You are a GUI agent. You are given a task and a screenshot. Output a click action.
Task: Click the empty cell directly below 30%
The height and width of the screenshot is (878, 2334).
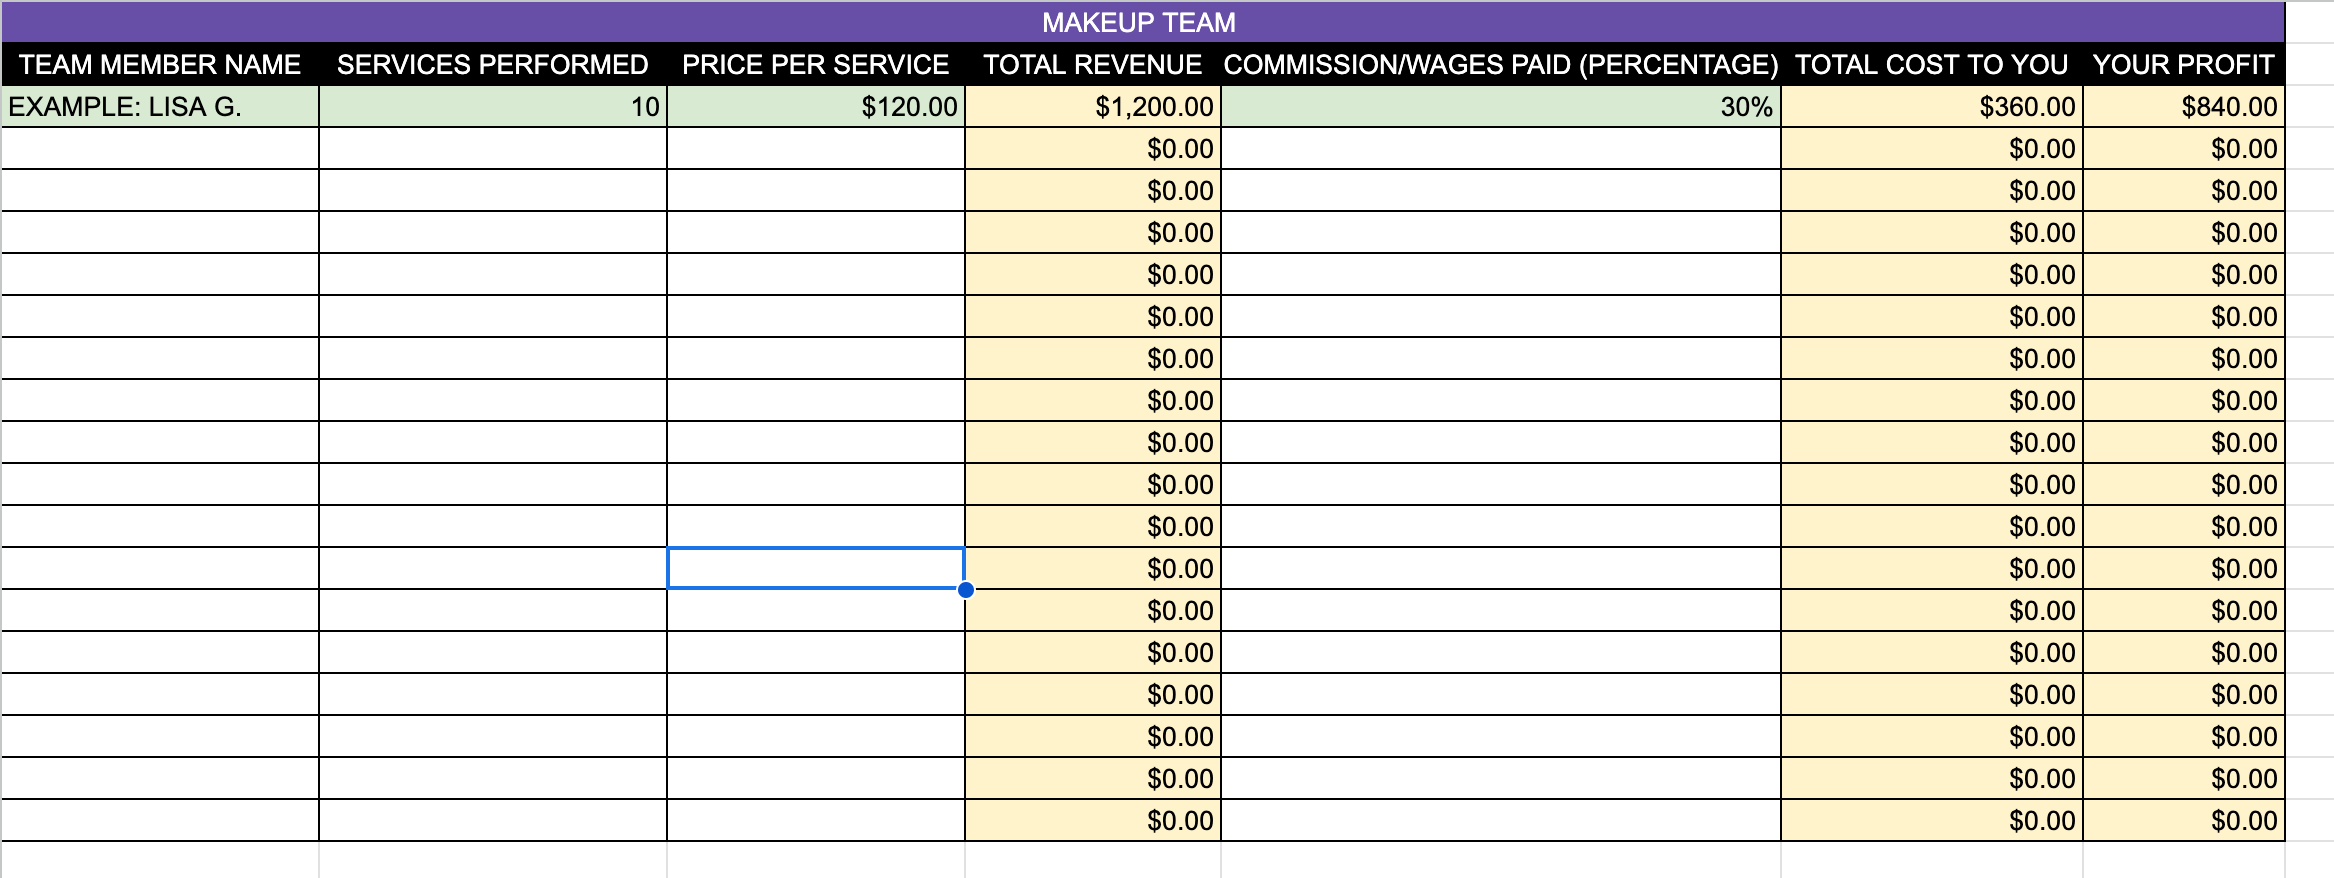pyautogui.click(x=1500, y=149)
